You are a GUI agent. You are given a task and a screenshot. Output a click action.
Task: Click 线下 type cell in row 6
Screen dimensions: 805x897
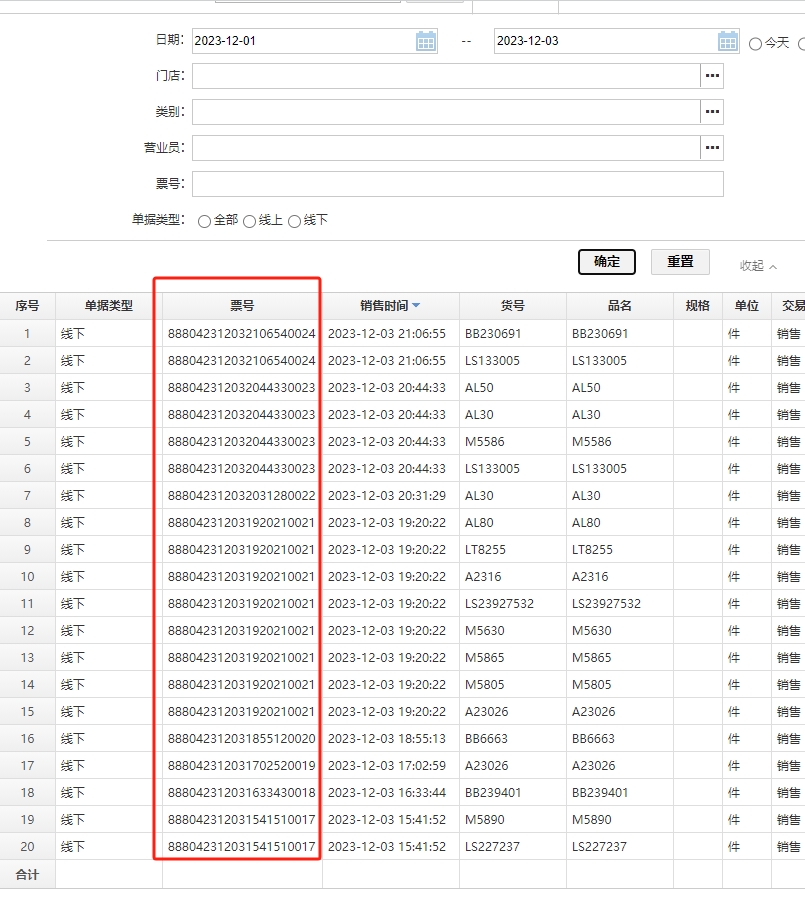coord(109,469)
